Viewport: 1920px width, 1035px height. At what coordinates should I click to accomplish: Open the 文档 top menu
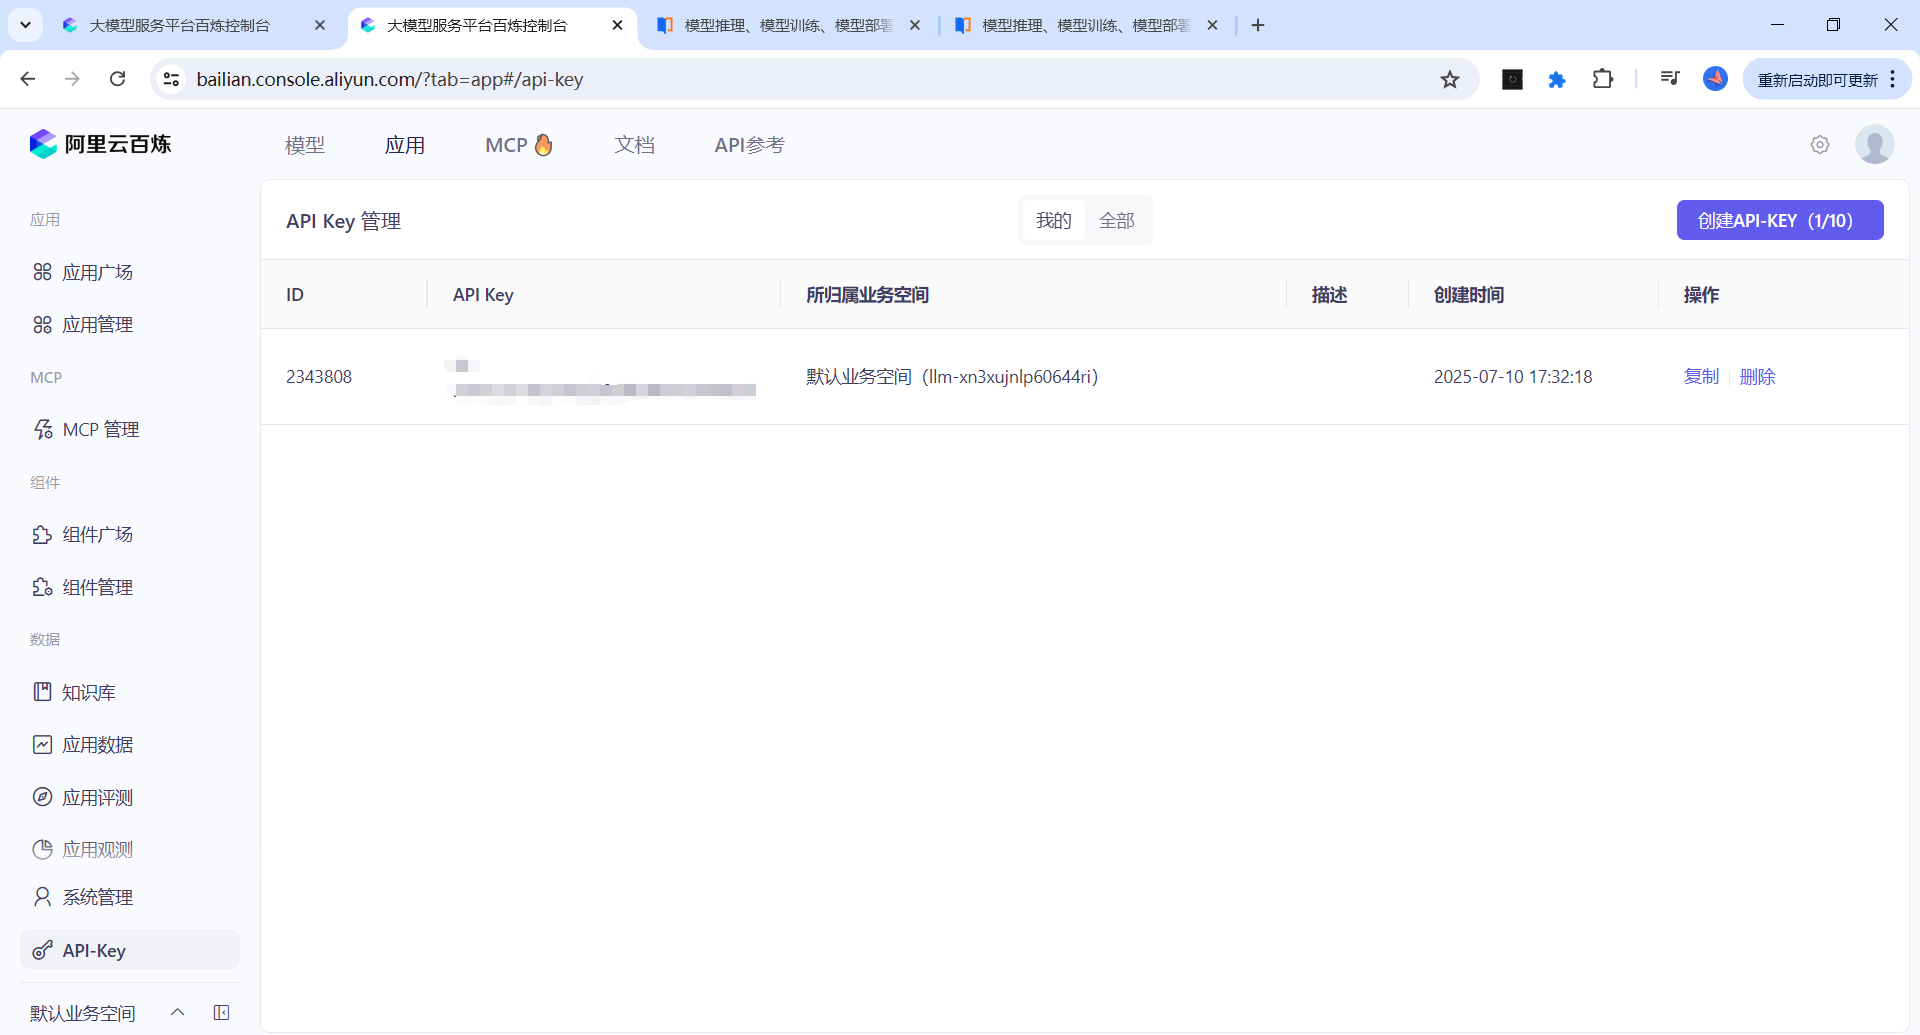tap(635, 145)
